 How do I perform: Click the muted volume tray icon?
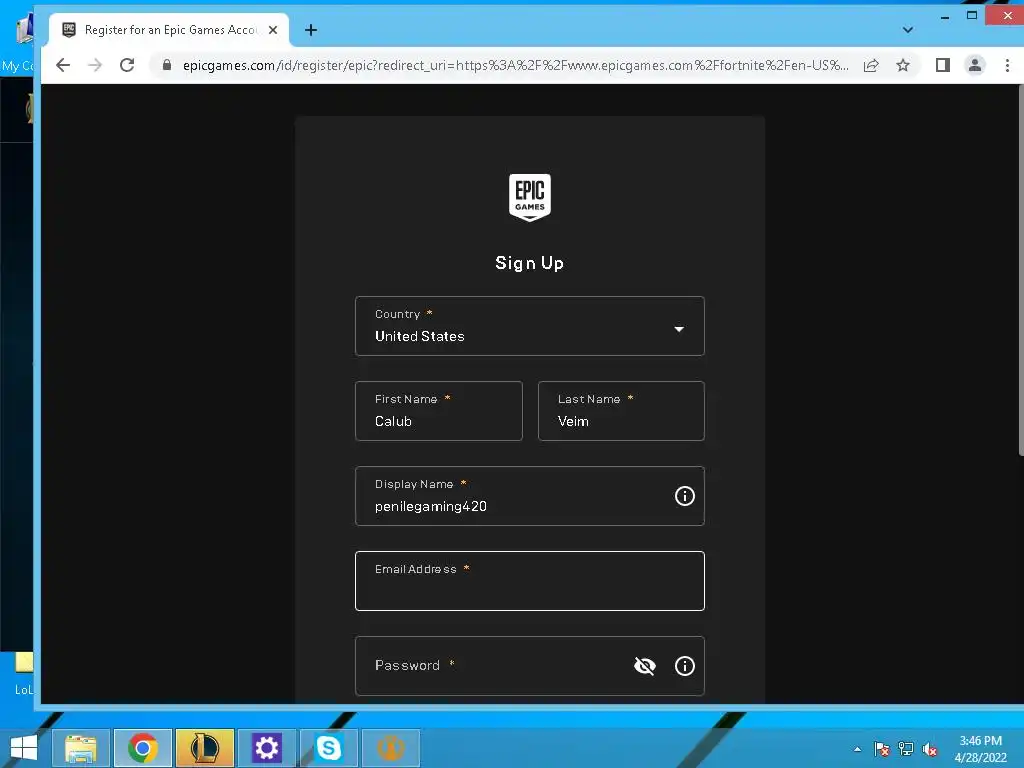(930, 749)
